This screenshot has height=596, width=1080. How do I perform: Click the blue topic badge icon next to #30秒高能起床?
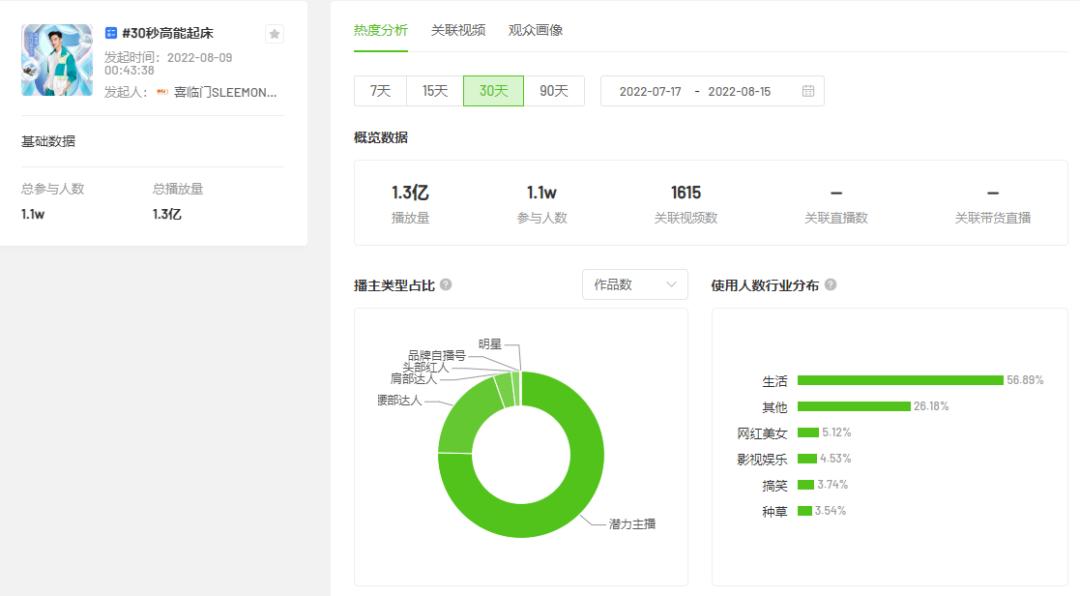[113, 32]
